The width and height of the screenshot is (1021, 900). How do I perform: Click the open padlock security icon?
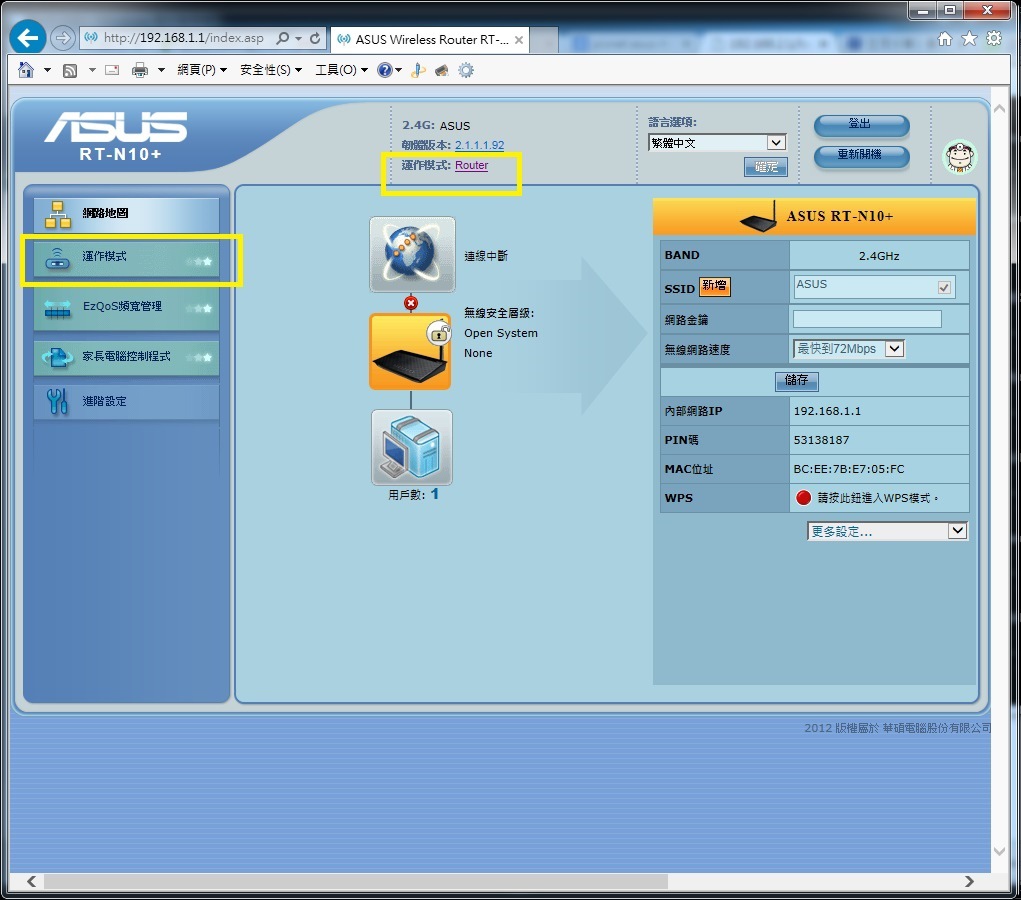pos(439,333)
